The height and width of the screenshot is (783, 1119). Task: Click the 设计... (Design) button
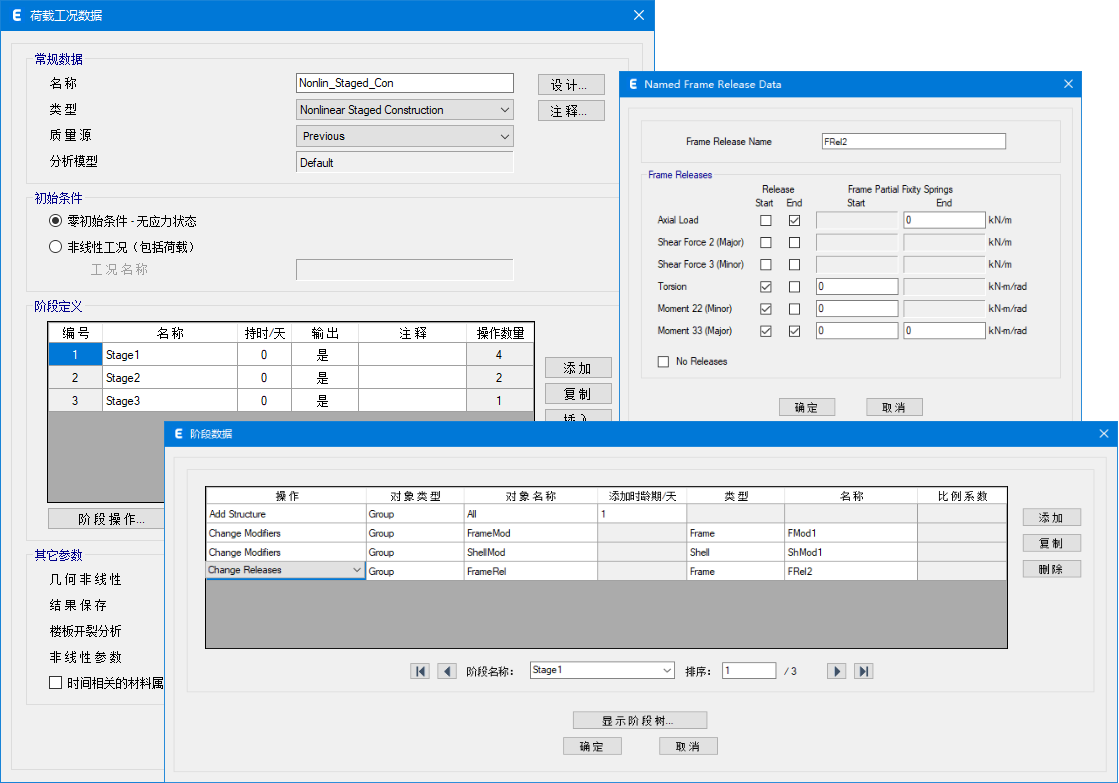pos(571,85)
